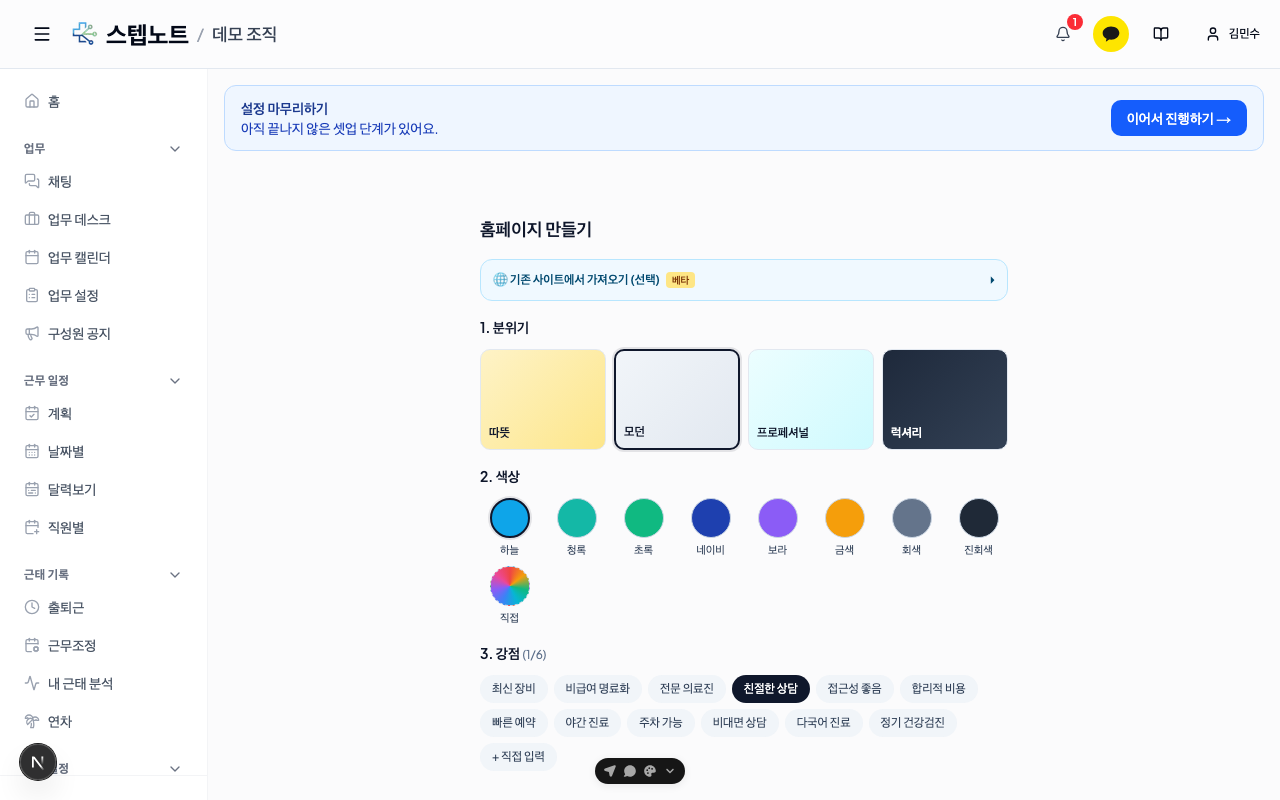Click the cursor pointer icon in floating toolbar
This screenshot has width=1280, height=800.
tap(610, 771)
